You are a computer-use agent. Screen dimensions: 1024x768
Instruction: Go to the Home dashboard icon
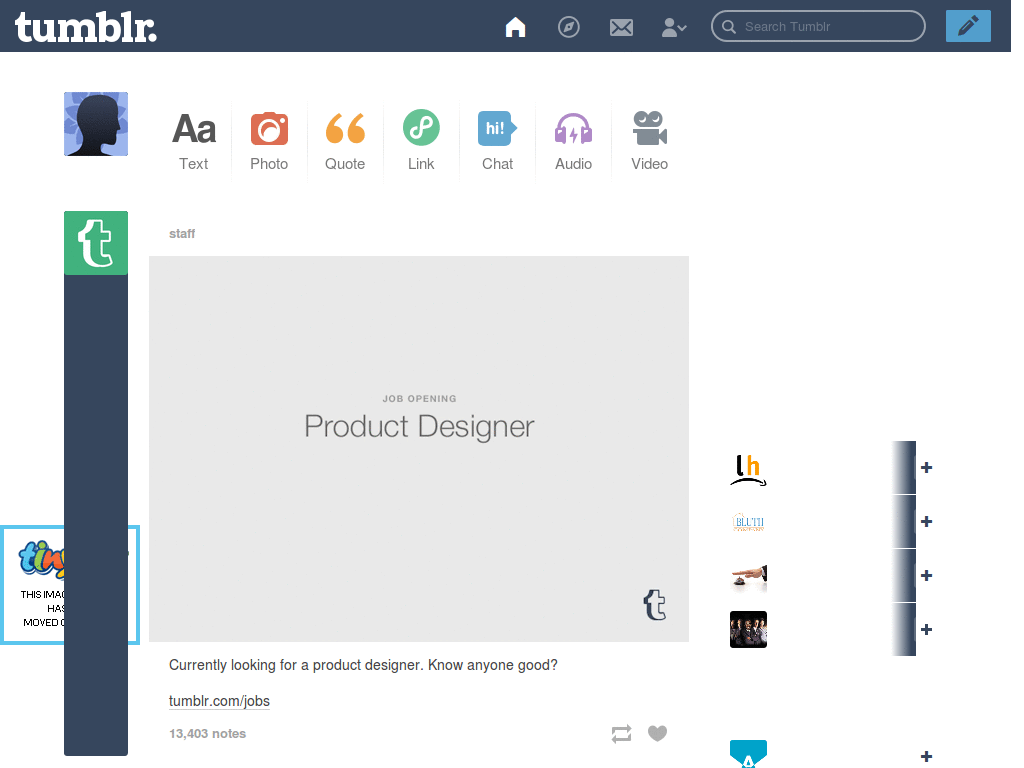coord(515,27)
